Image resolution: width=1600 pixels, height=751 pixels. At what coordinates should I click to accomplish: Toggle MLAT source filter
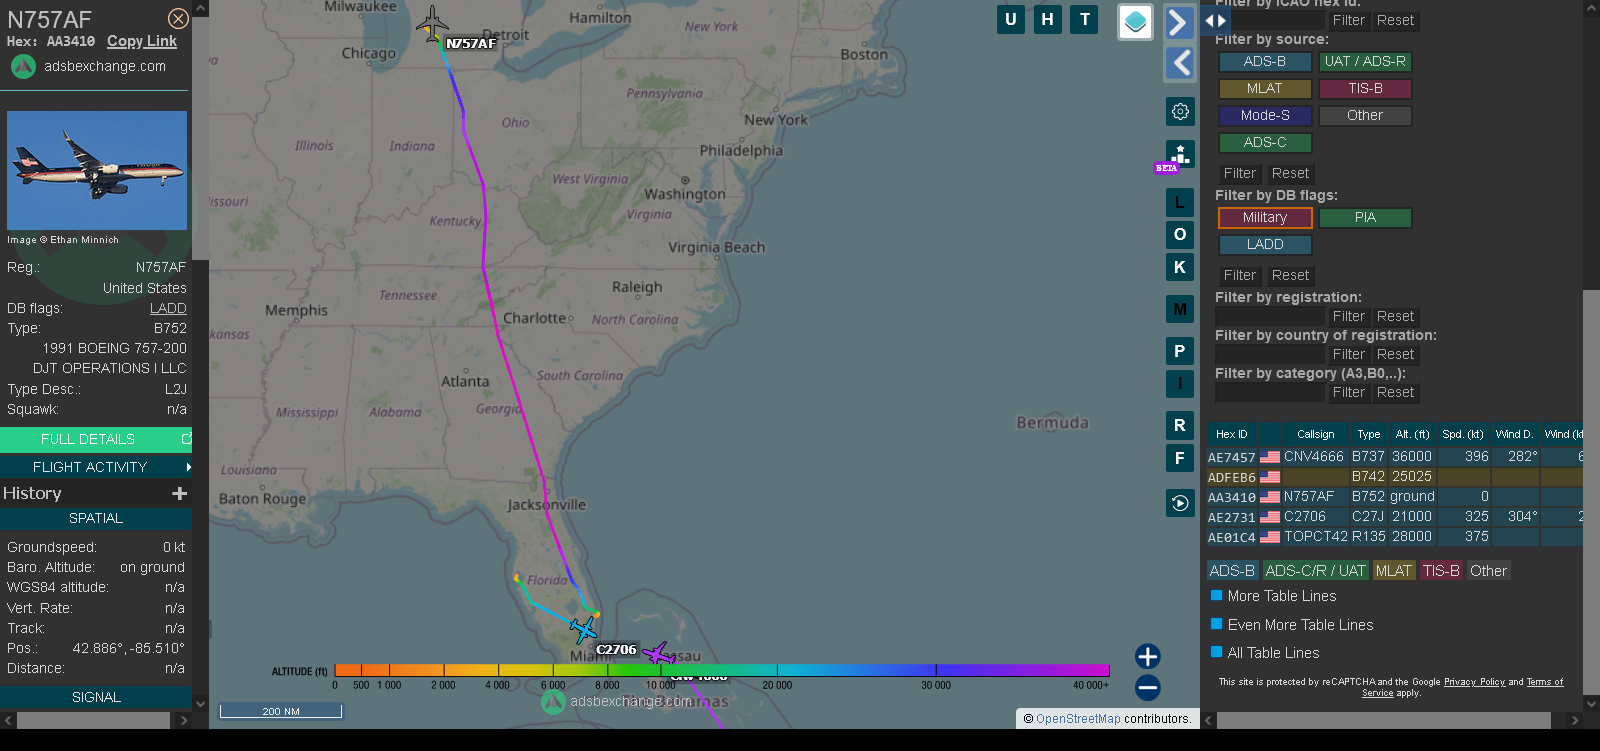click(1265, 88)
